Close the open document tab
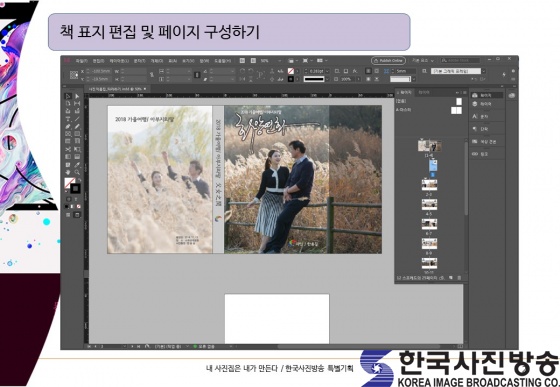This screenshot has height=387, width=560. tap(145, 89)
